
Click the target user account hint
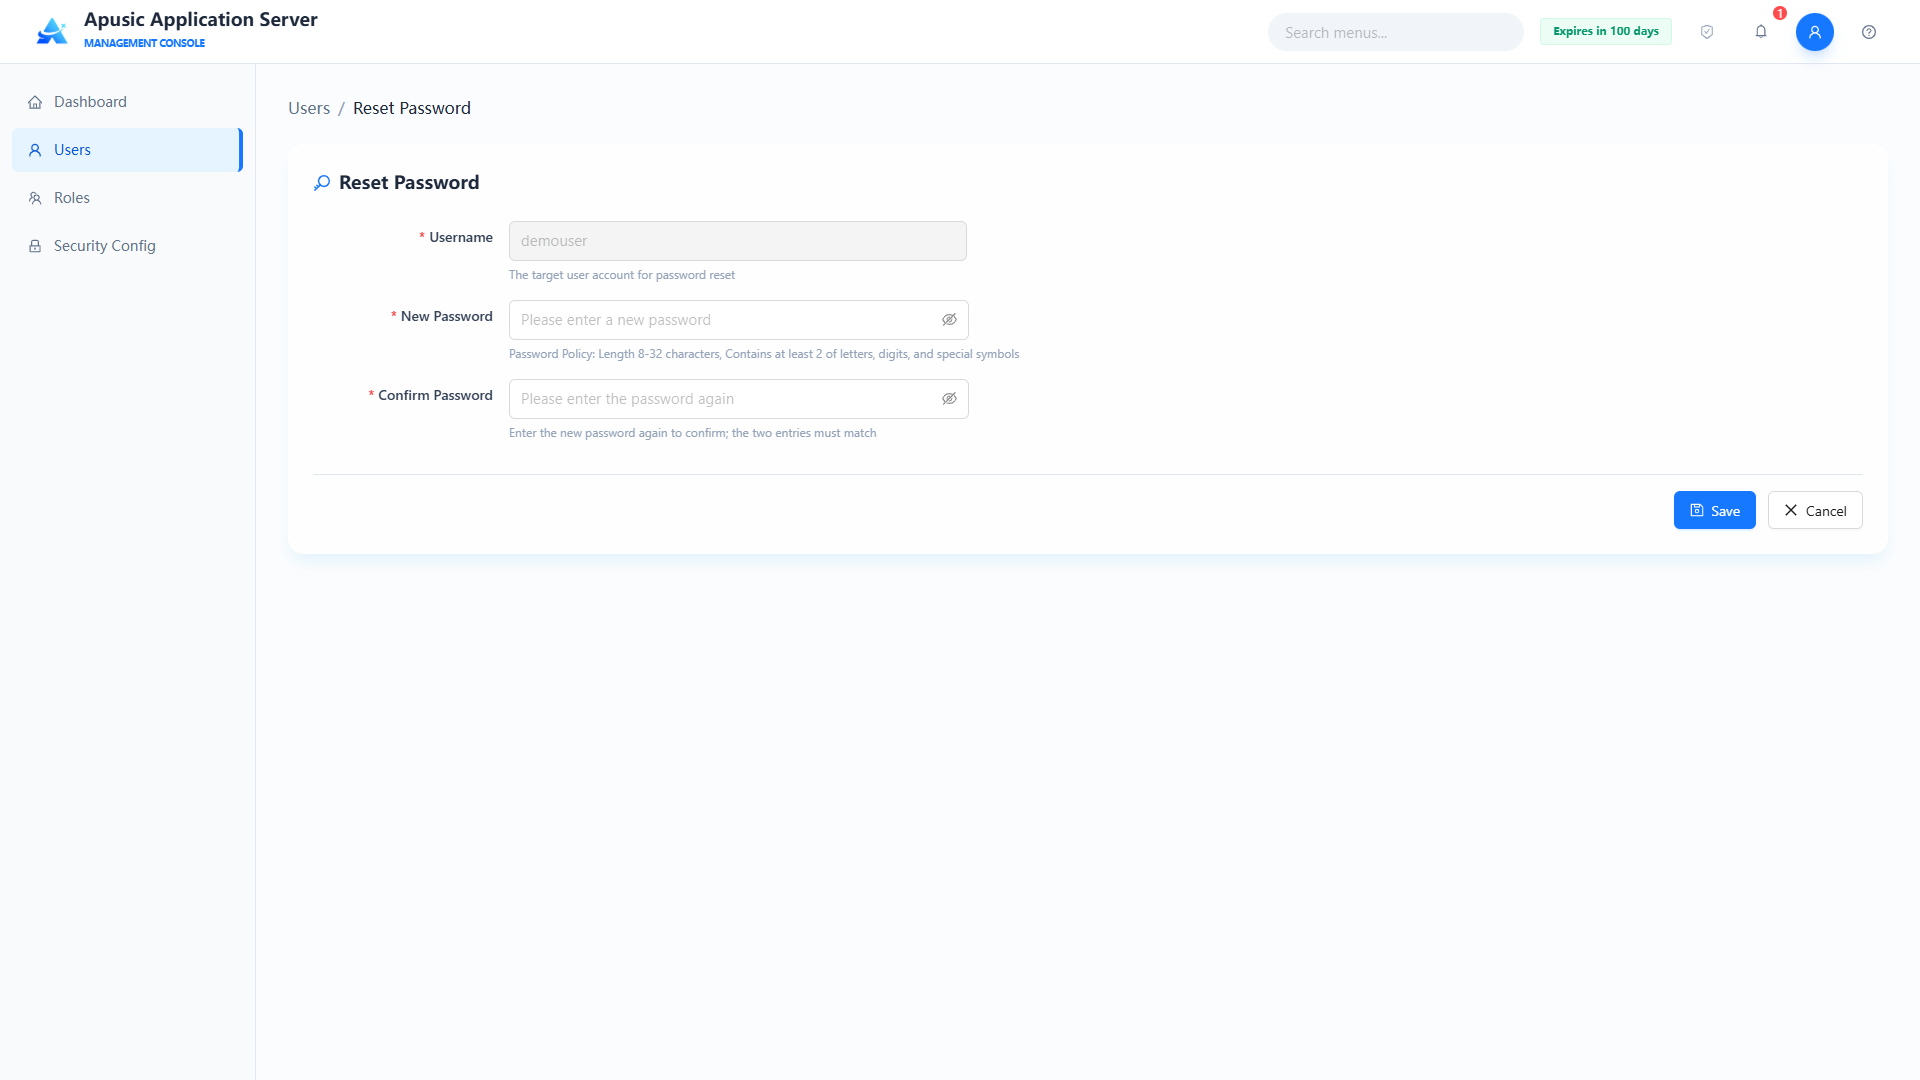tap(622, 275)
